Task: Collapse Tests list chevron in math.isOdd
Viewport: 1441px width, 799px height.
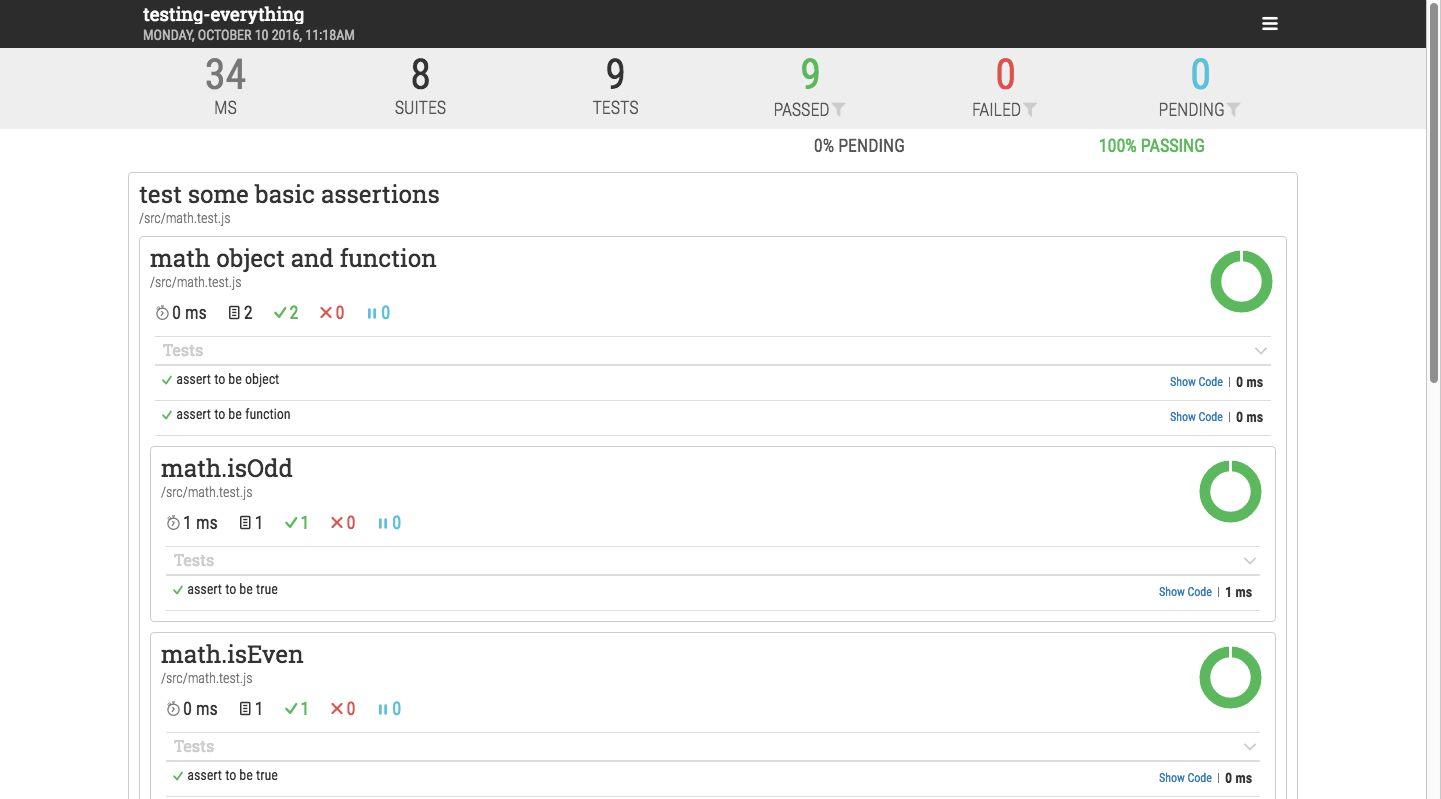Action: [1250, 561]
